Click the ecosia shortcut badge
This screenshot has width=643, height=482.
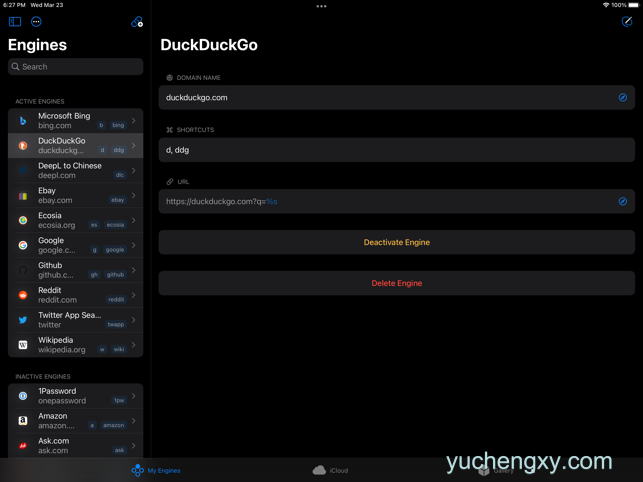coord(115,225)
